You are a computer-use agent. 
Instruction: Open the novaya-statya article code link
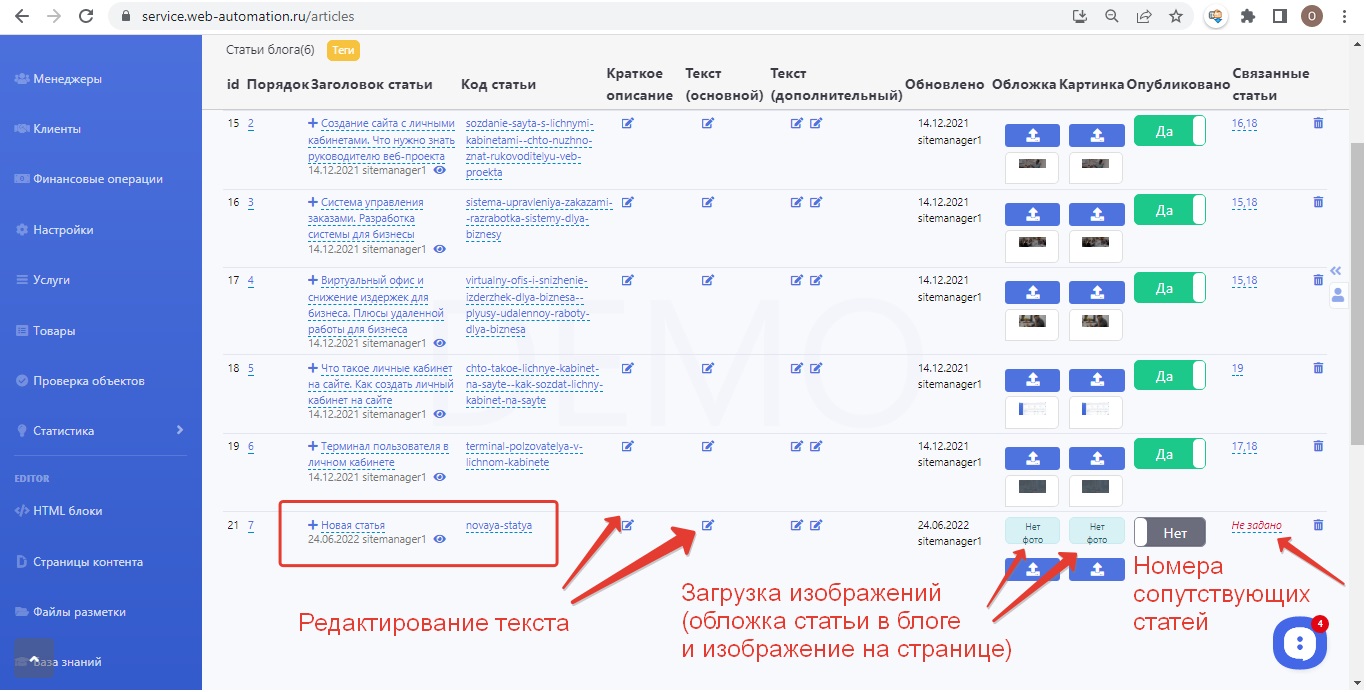[x=498, y=525]
